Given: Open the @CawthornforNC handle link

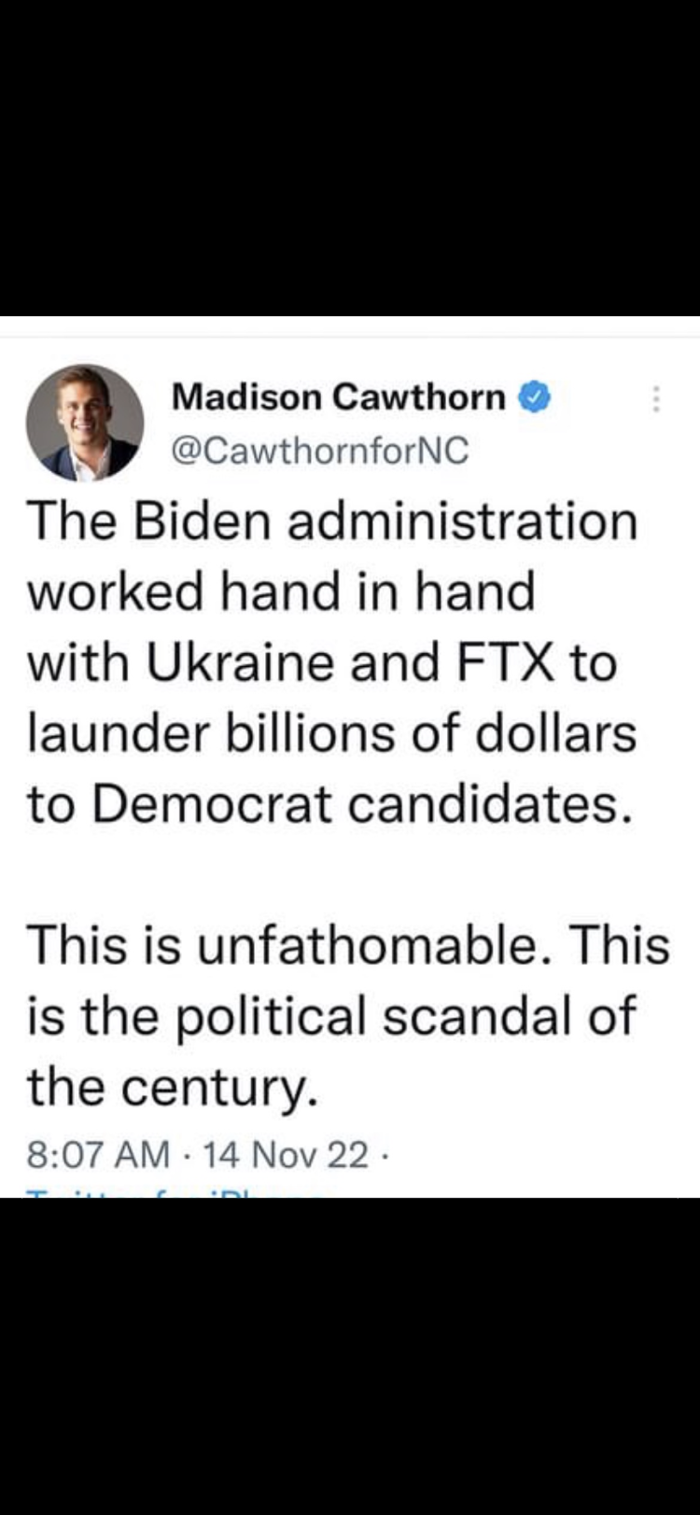Looking at the screenshot, I should tap(320, 451).
